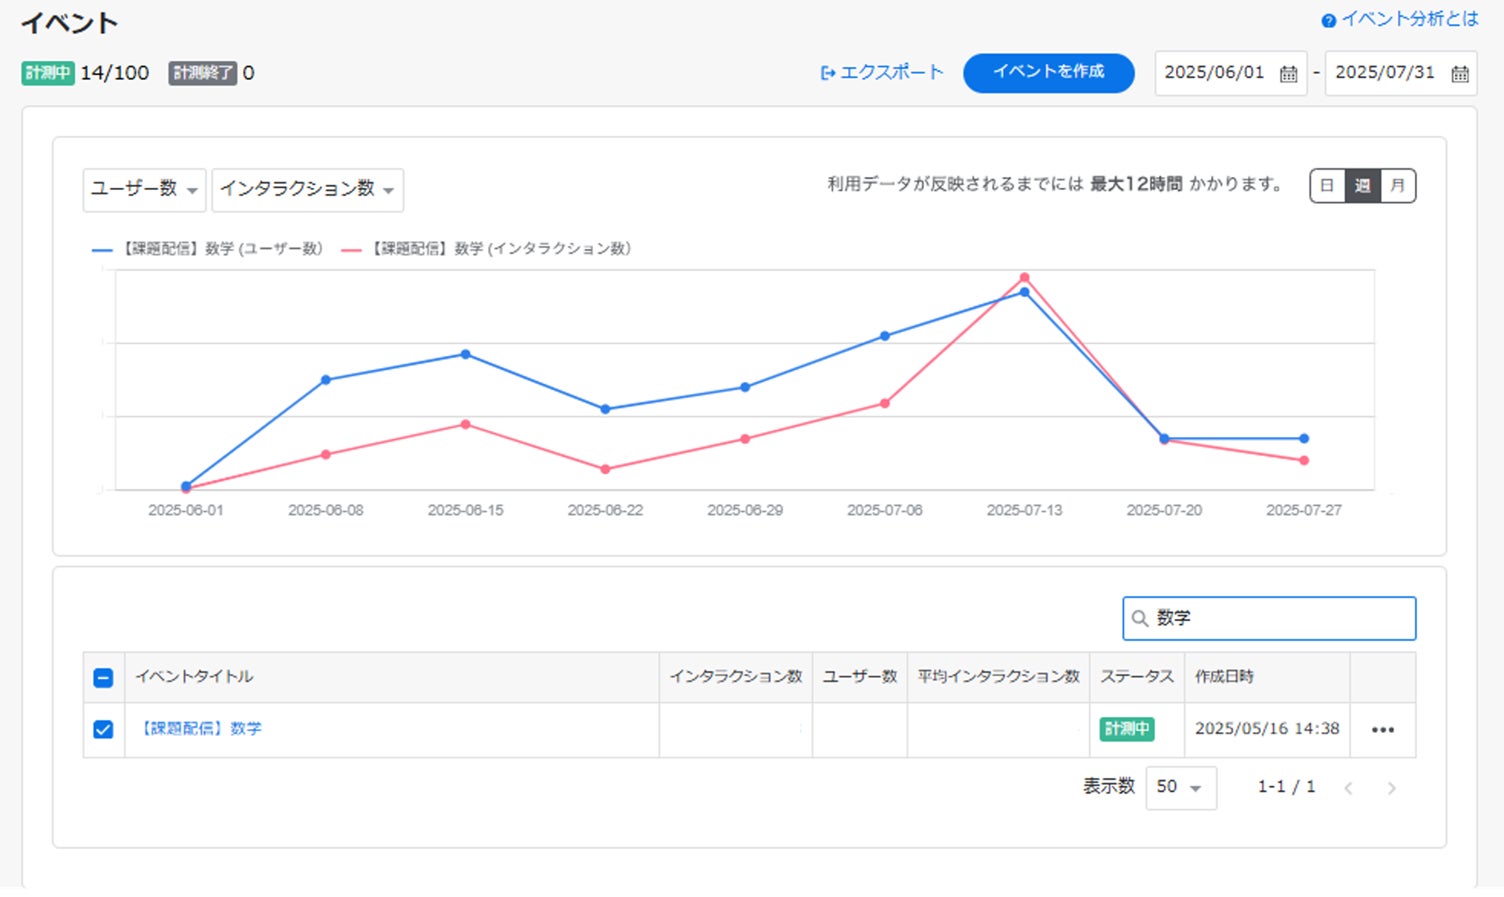The height and width of the screenshot is (897, 1504).
Task: Click the help icon beside イベント分析とは
Action: click(1328, 21)
